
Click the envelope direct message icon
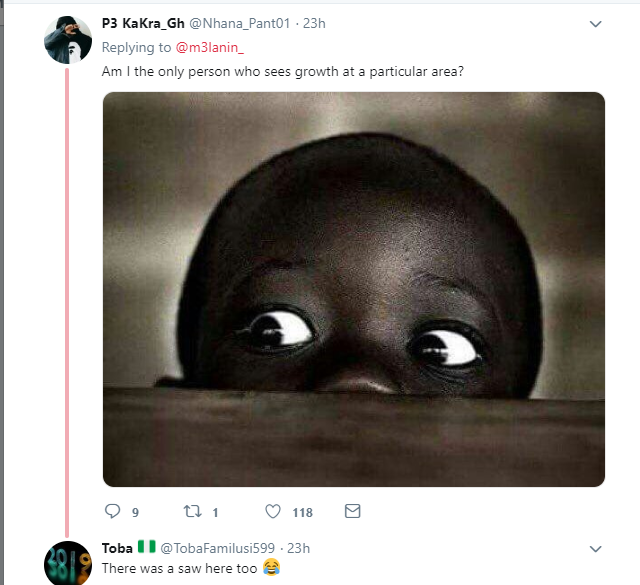pyautogui.click(x=352, y=512)
